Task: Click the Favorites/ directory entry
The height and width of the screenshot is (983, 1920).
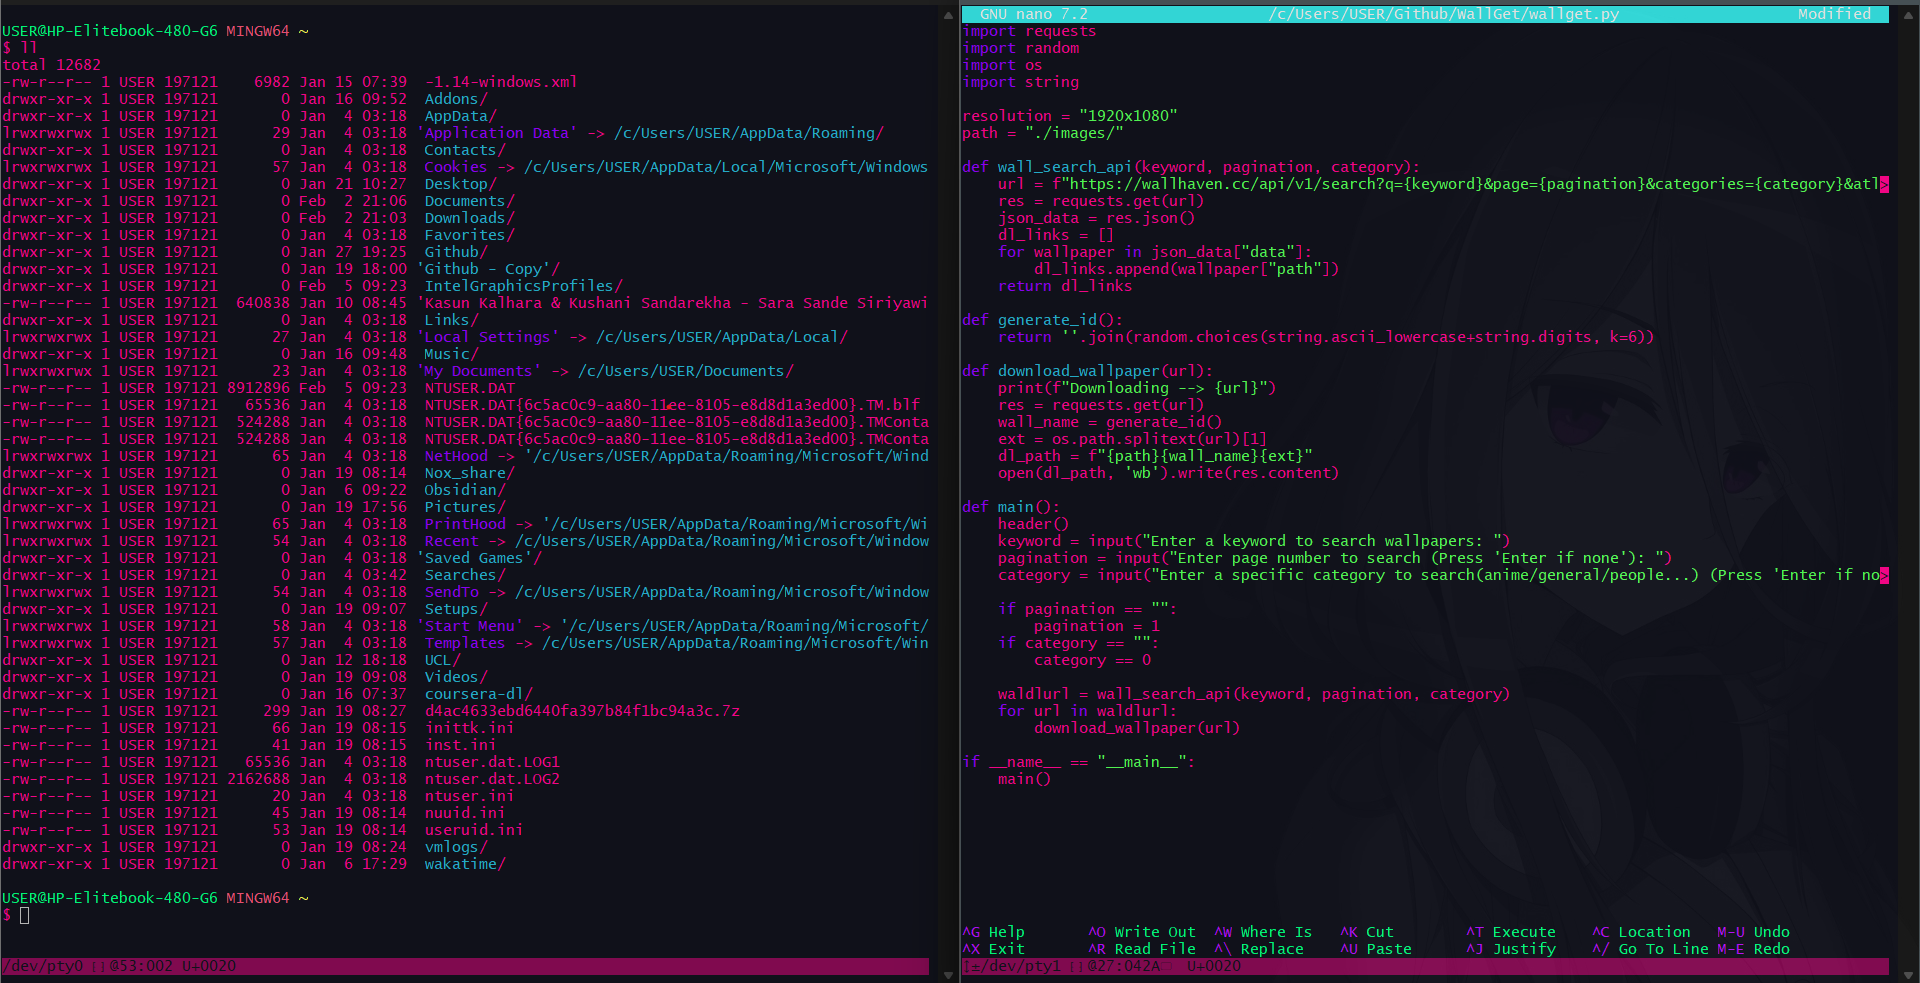Action: pyautogui.click(x=469, y=235)
